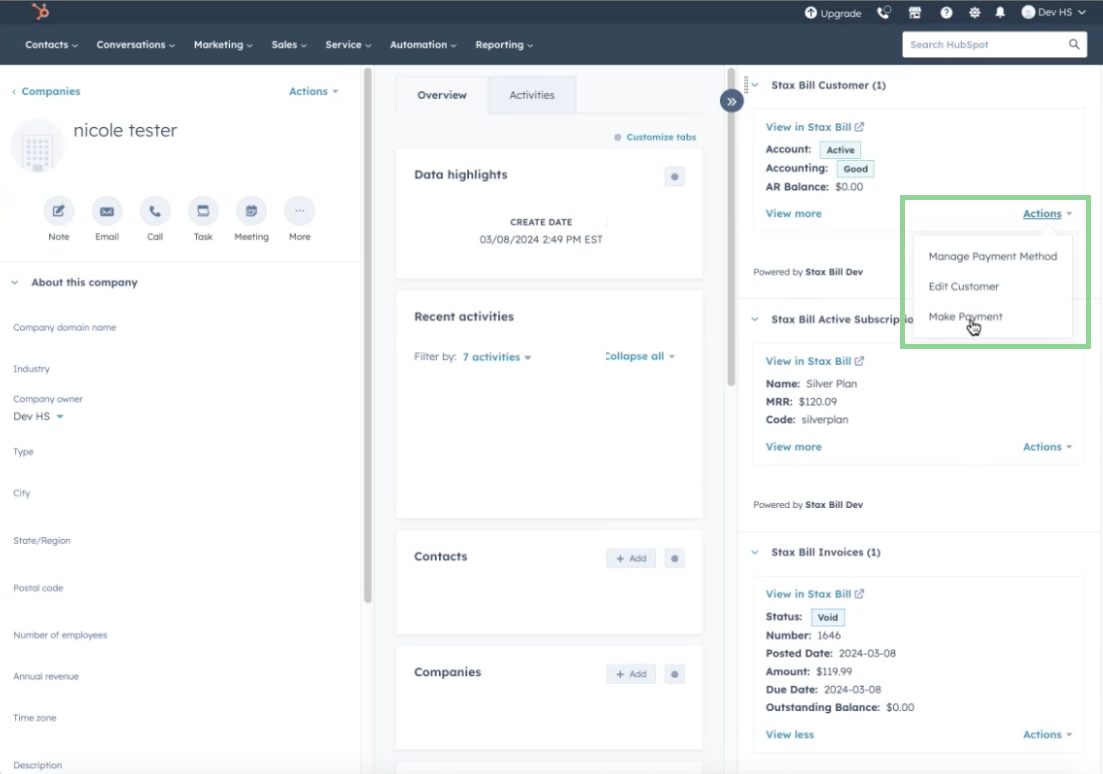Click the Upgrade button
Viewport: 1103px width, 774px height.
pos(833,13)
